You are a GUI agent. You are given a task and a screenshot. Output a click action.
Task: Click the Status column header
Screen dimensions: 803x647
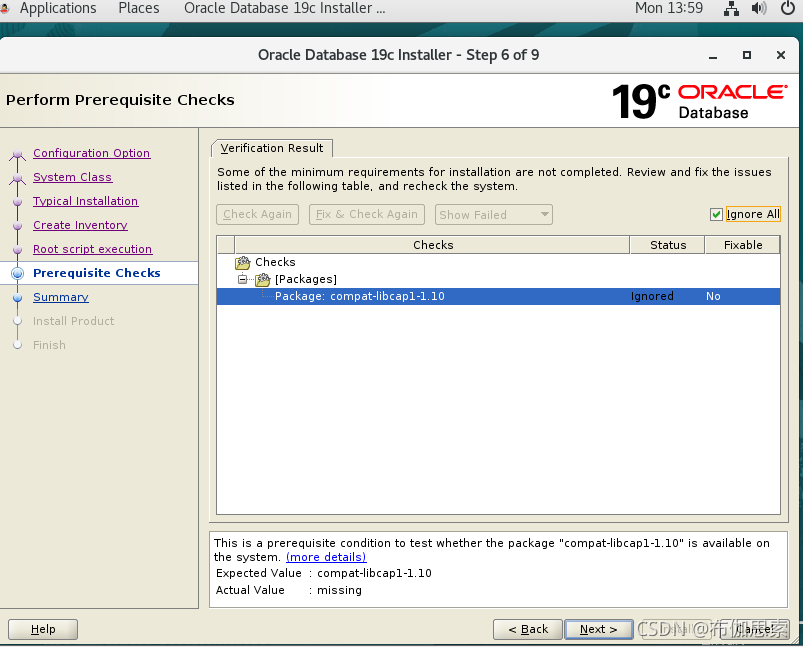[x=668, y=245]
